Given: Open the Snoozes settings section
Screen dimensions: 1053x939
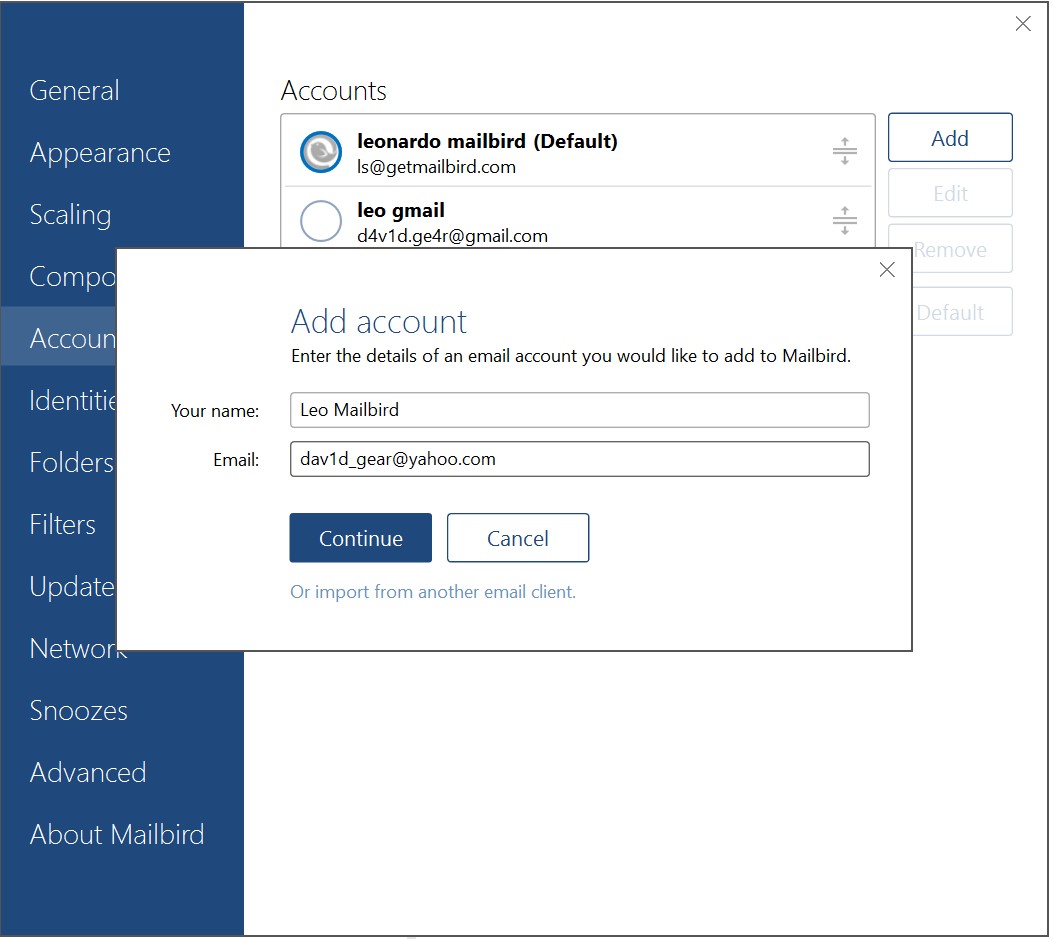Looking at the screenshot, I should point(79,711).
